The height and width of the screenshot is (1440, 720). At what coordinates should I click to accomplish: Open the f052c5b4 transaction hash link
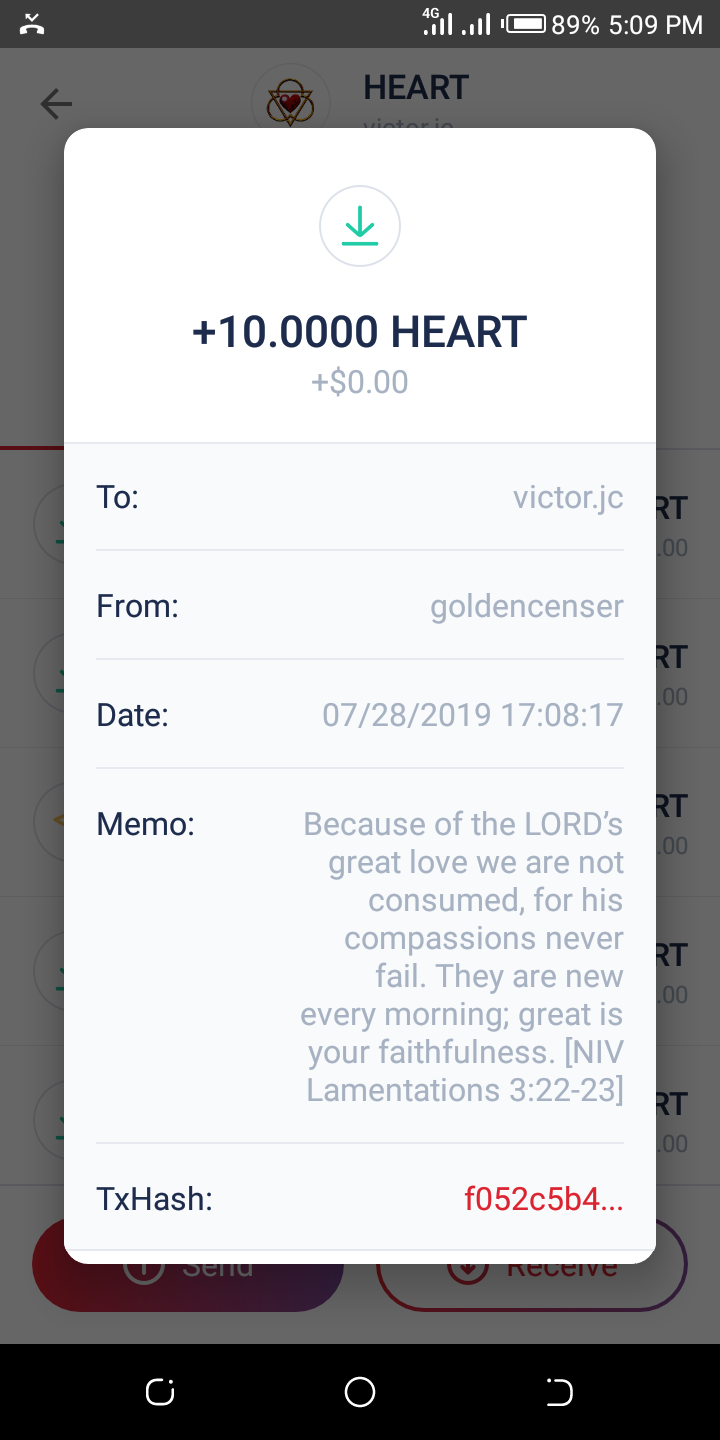(543, 1198)
